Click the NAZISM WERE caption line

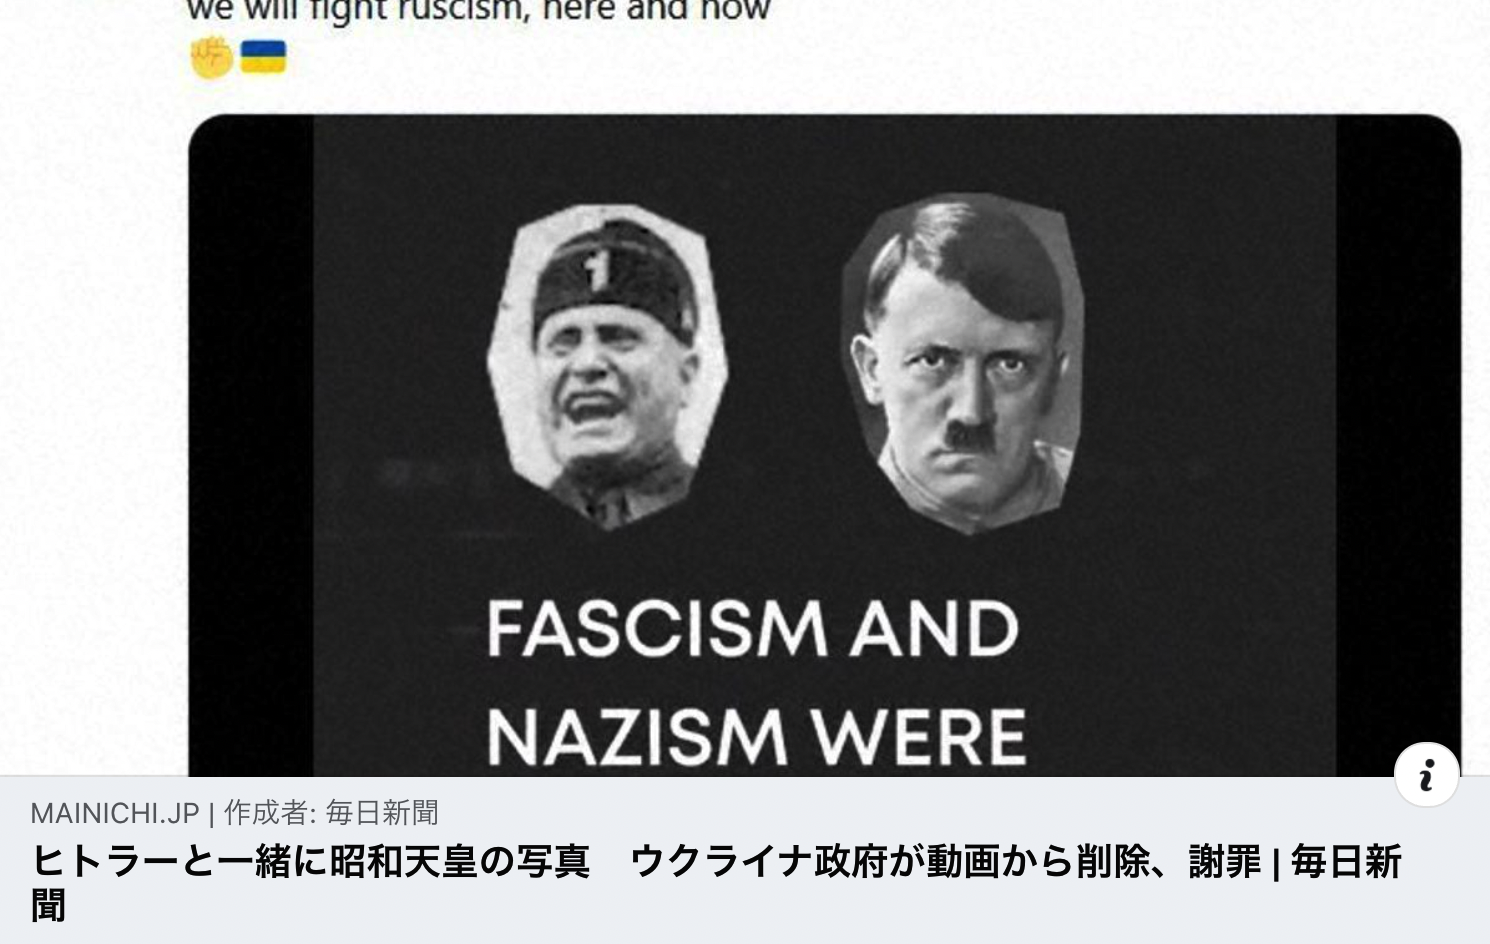pyautogui.click(x=757, y=736)
